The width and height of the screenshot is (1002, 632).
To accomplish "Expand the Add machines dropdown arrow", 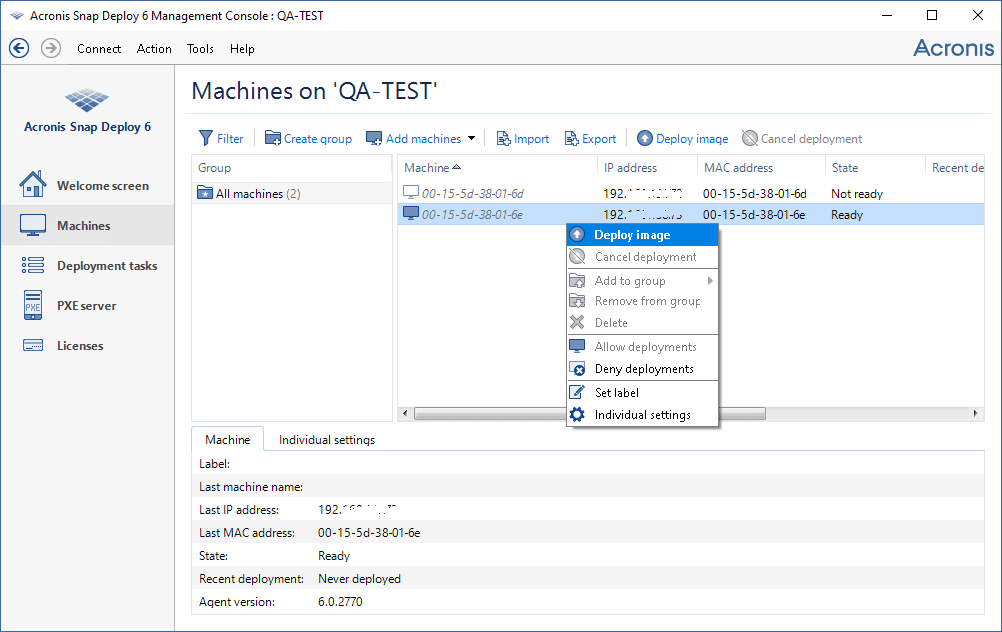I will coord(471,139).
